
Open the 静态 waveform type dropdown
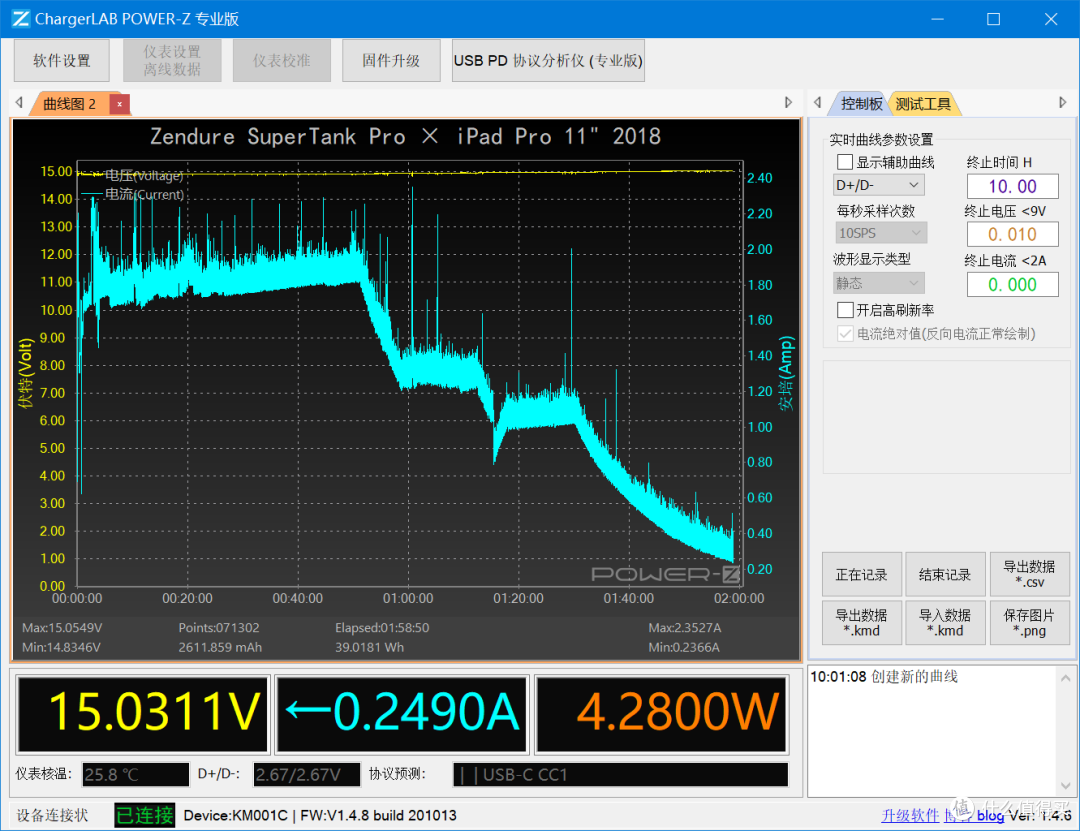click(x=879, y=283)
